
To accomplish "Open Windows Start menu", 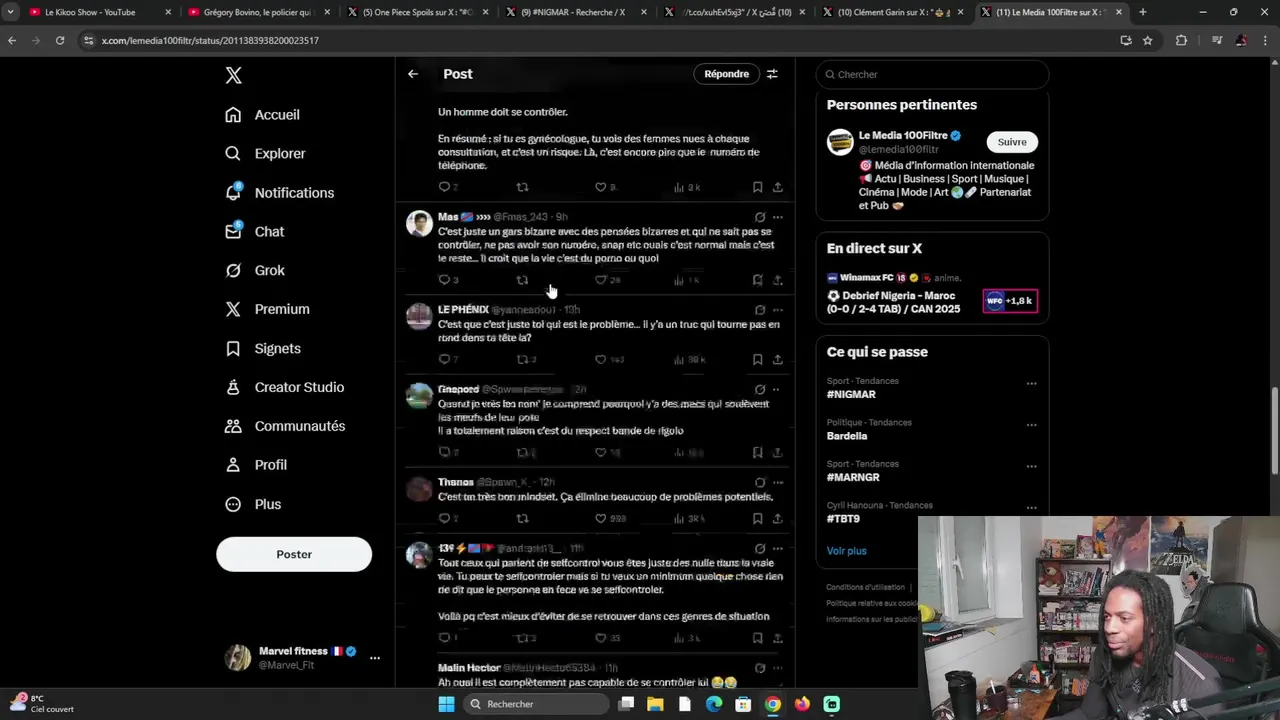I will 446,704.
